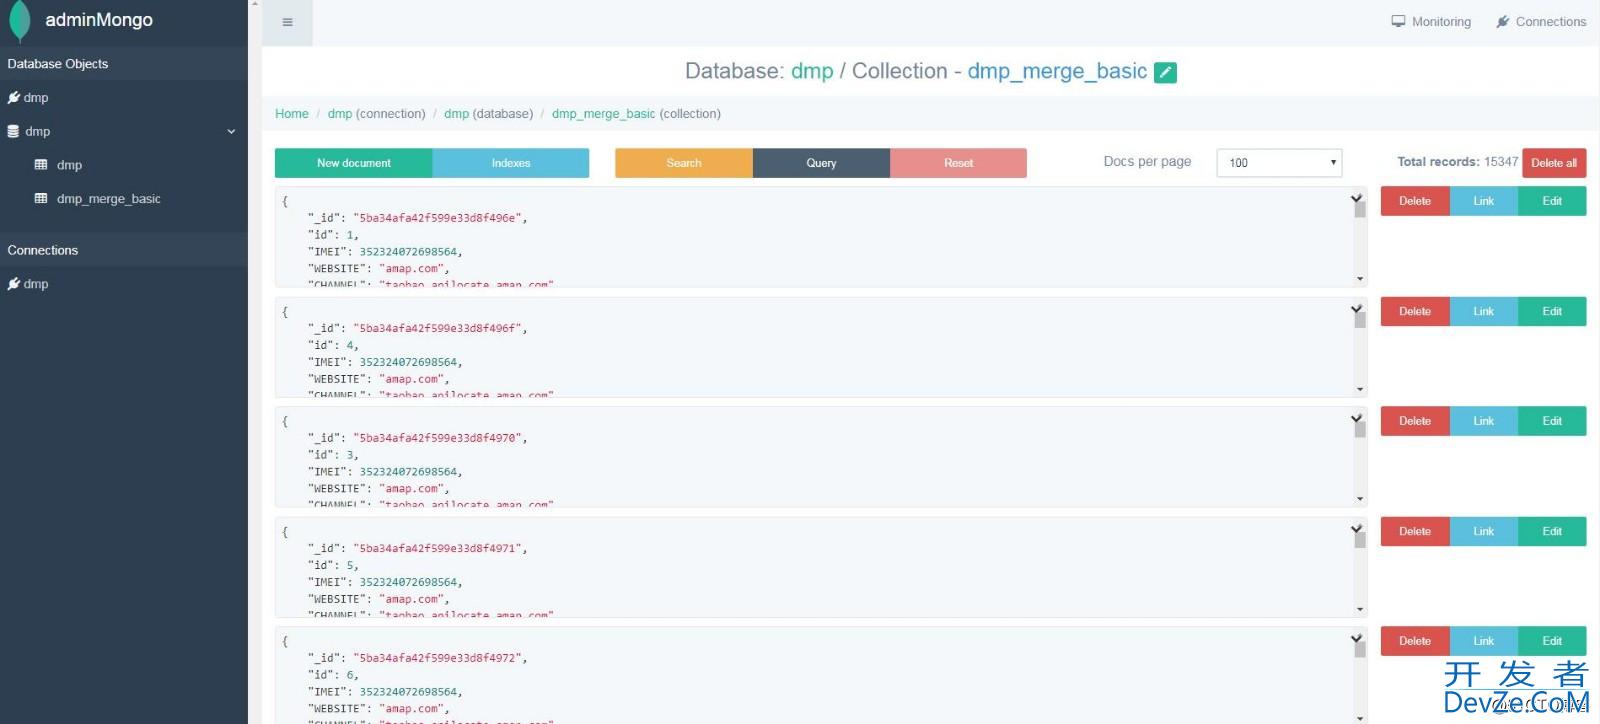Screen dimensions: 1600x724
Task: Go to Home breadcrumb link
Action: (x=292, y=114)
